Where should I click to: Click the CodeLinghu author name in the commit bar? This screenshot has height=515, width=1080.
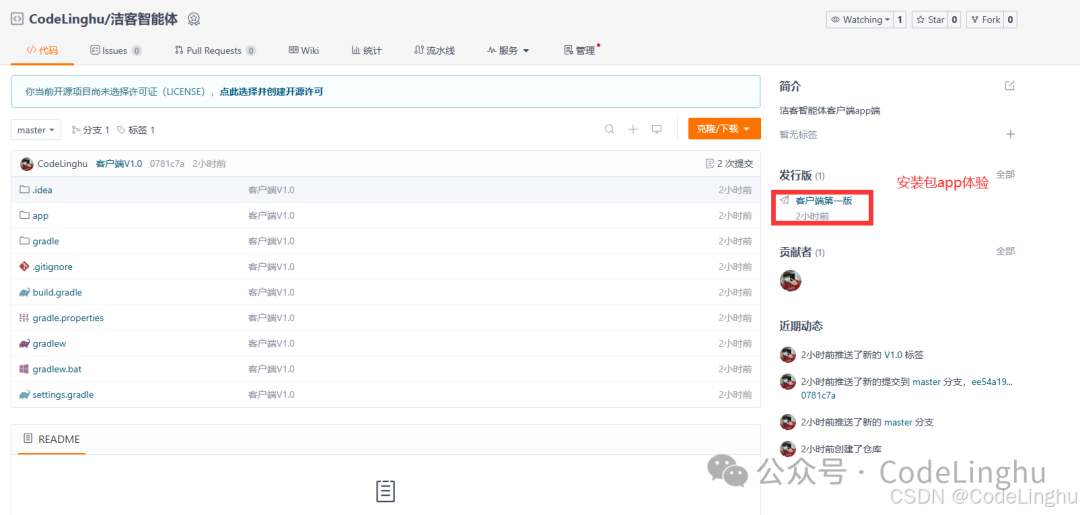(63, 164)
